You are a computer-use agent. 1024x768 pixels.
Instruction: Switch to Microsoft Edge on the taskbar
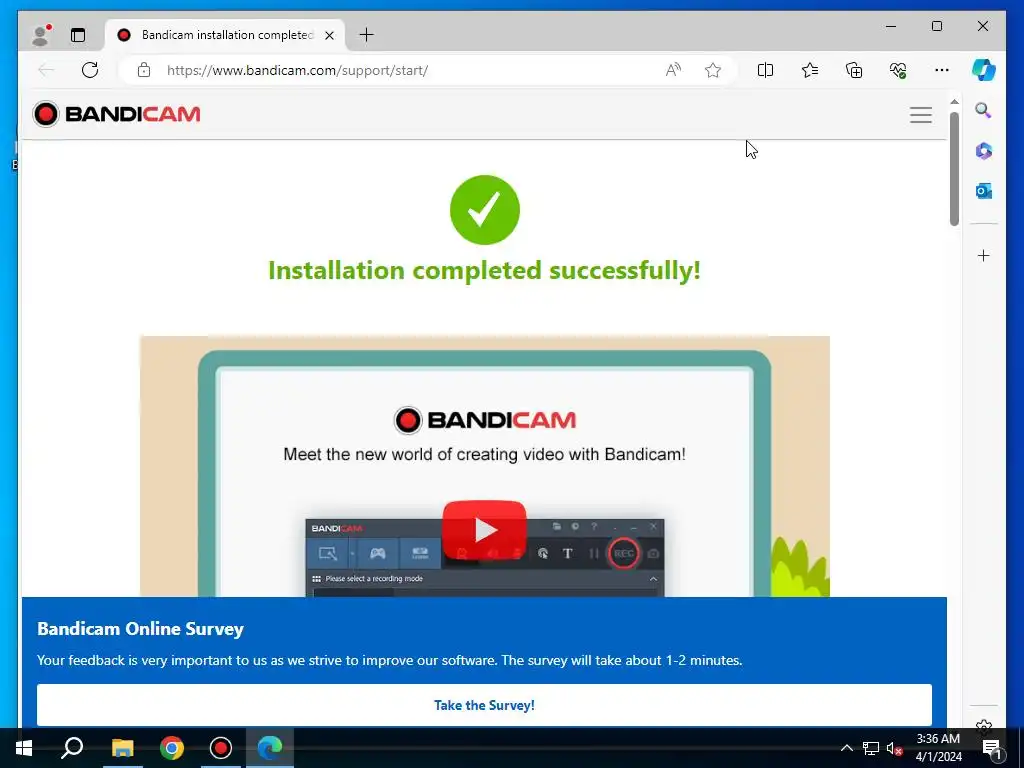tap(270, 748)
